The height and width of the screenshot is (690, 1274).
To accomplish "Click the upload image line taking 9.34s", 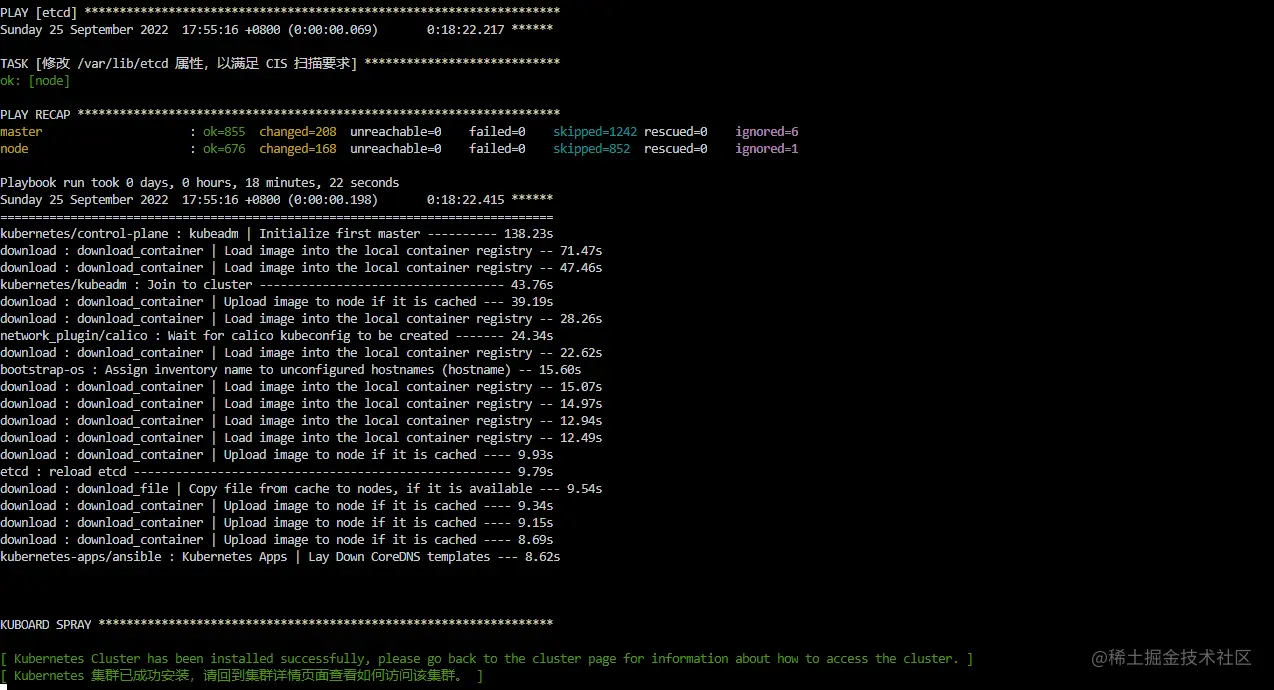I will [x=277, y=505].
